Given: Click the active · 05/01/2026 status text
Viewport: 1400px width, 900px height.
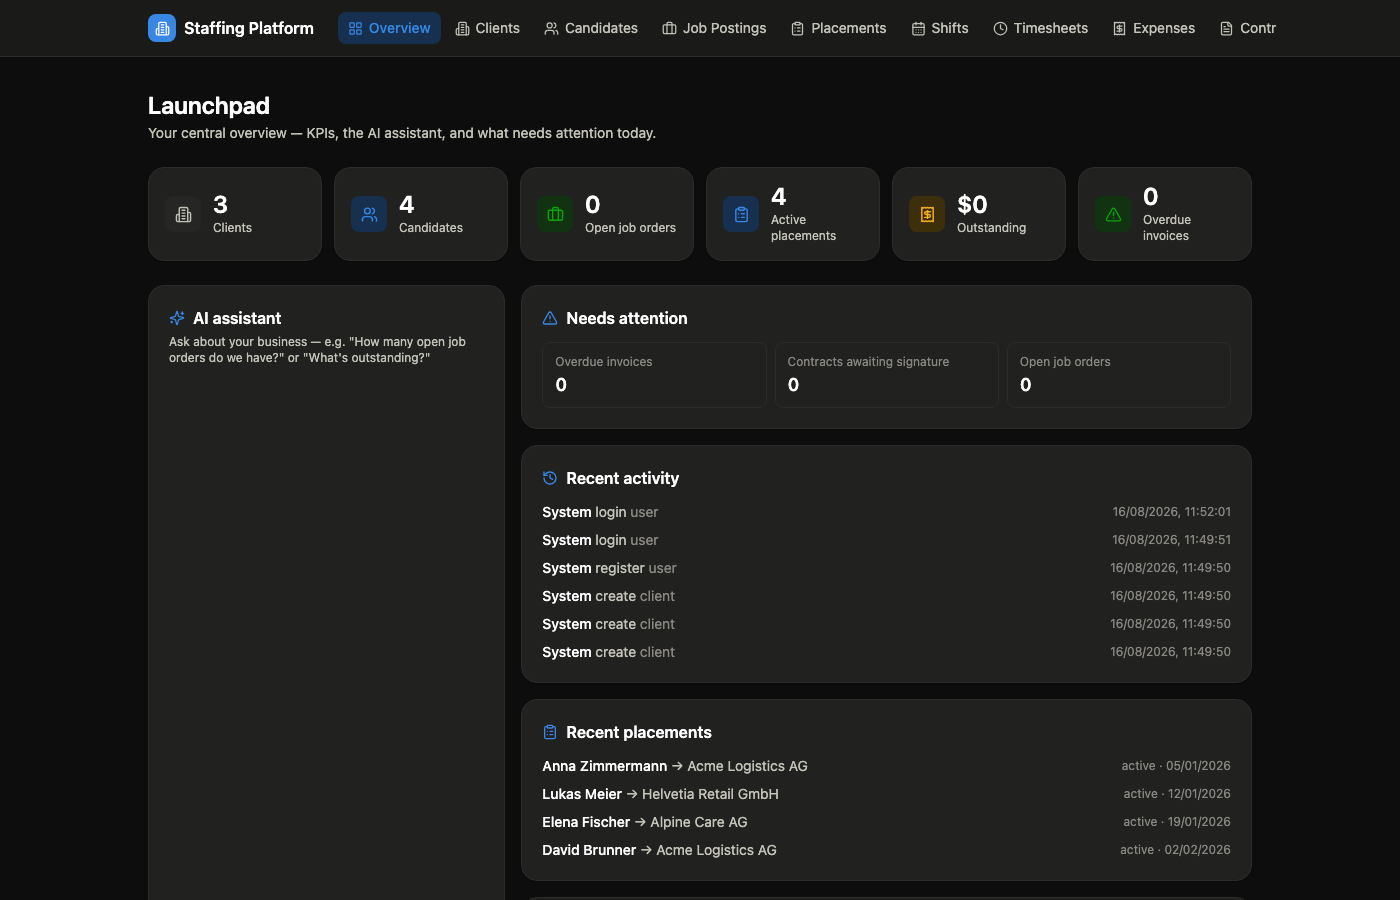Looking at the screenshot, I should click(x=1176, y=766).
